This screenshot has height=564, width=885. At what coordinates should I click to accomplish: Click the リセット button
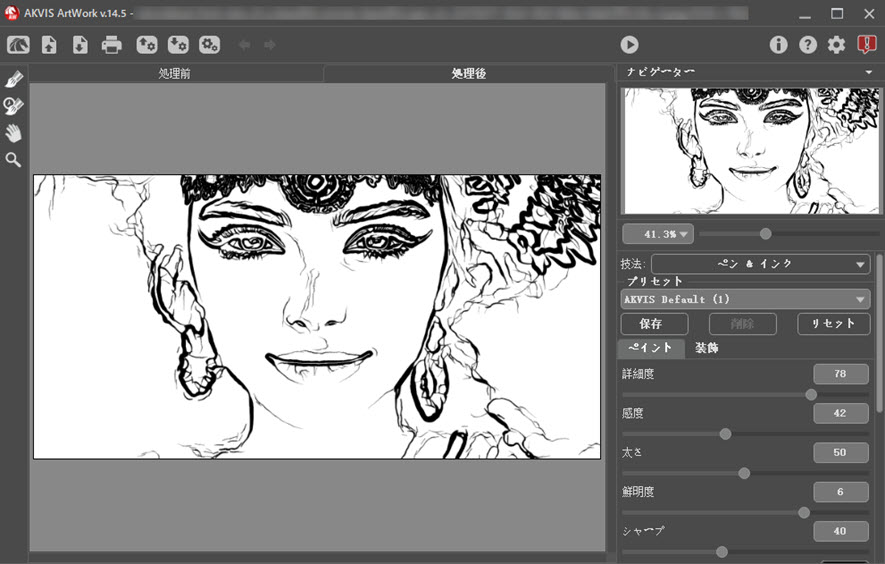(x=833, y=324)
